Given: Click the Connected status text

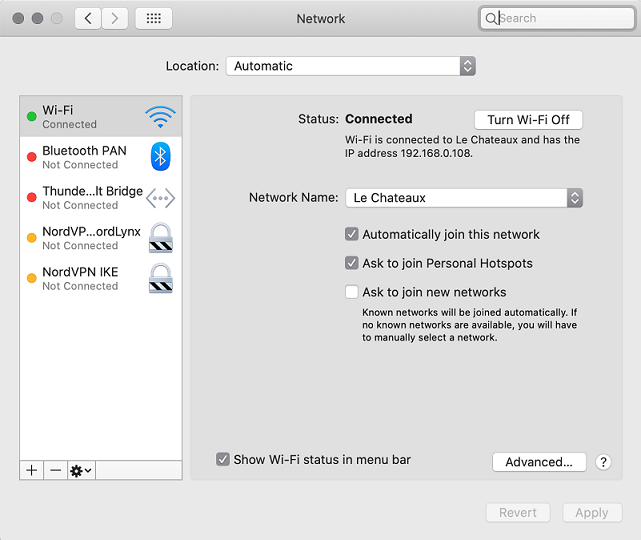Looking at the screenshot, I should coord(379,119).
